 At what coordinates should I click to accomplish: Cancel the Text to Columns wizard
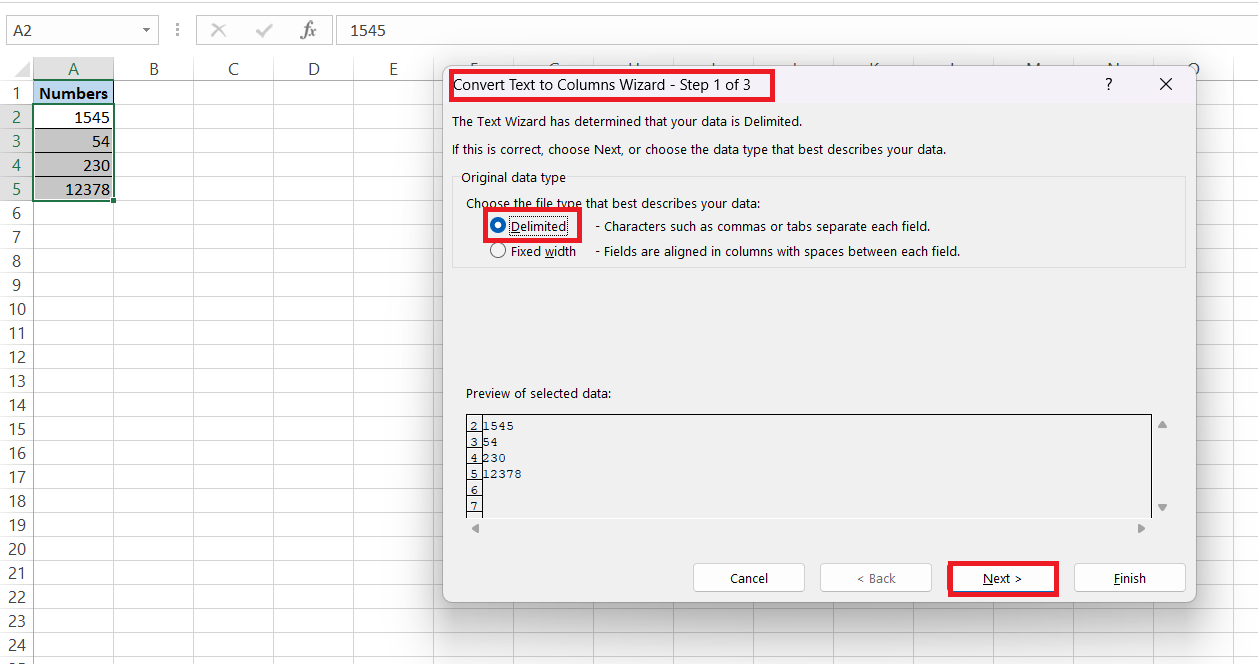click(748, 578)
